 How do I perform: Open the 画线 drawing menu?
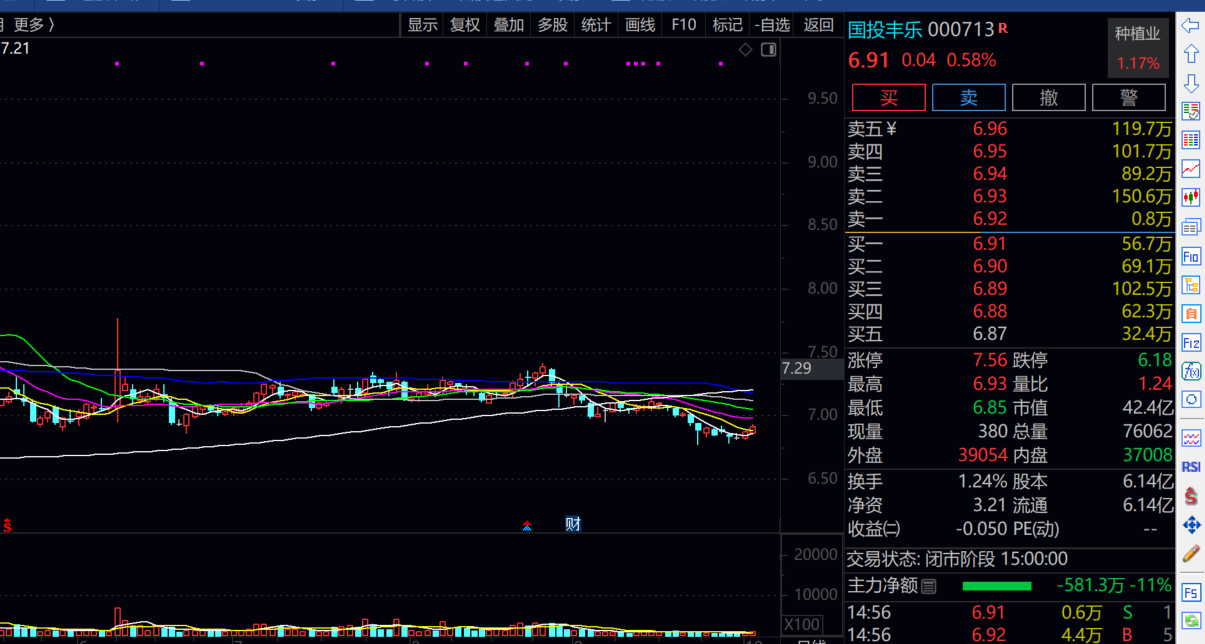coord(640,25)
